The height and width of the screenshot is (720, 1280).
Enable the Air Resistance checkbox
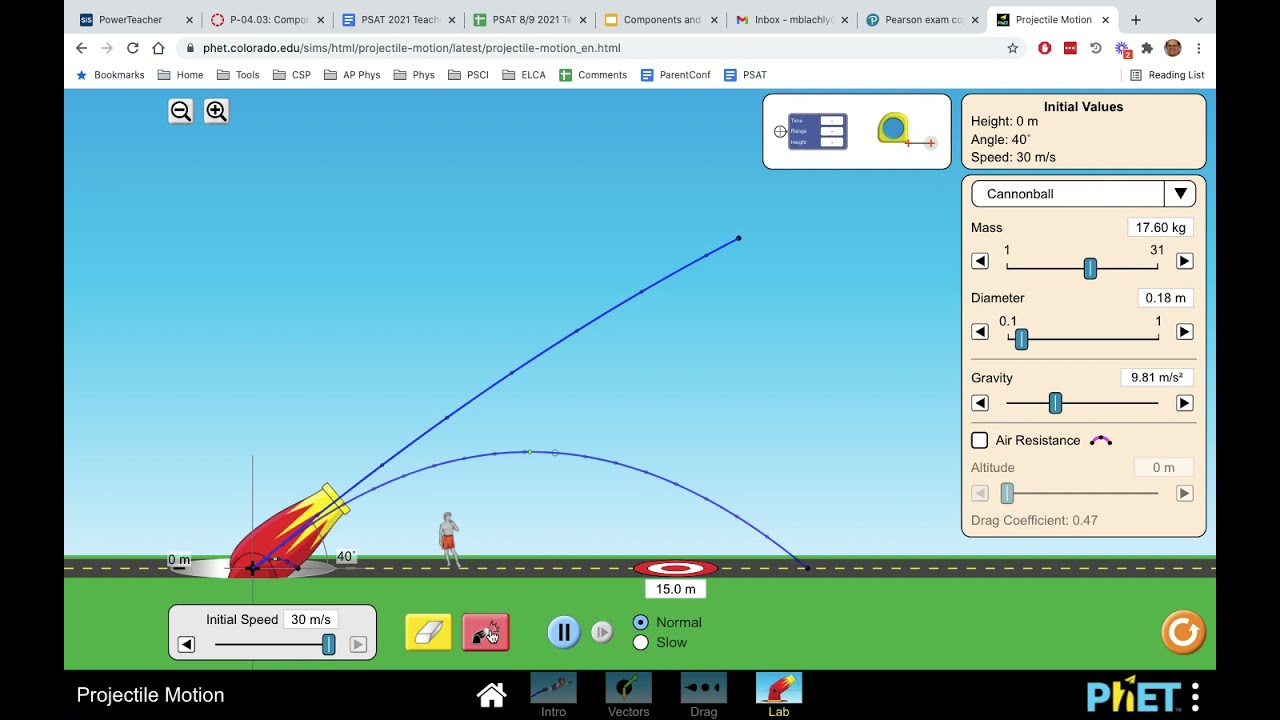click(980, 440)
